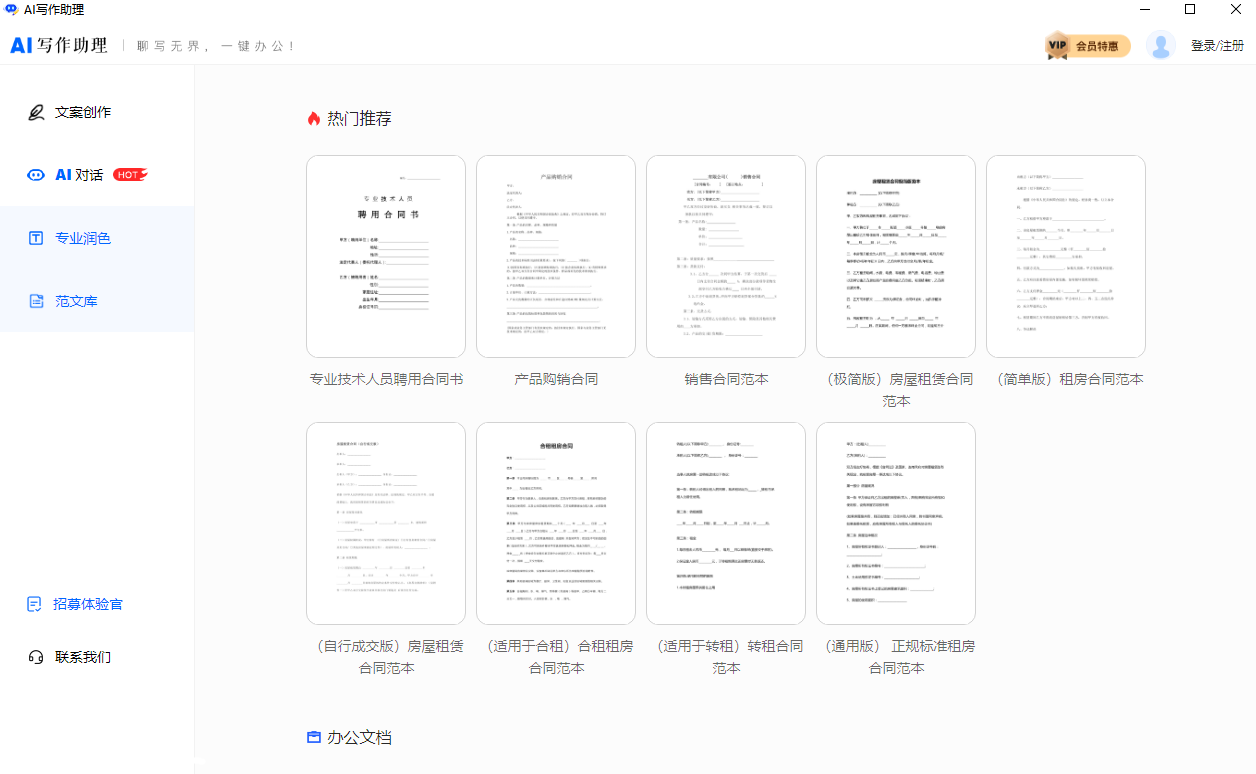
Task: Open (适用于转租)转租合同范本 thumbnail
Action: [726, 523]
